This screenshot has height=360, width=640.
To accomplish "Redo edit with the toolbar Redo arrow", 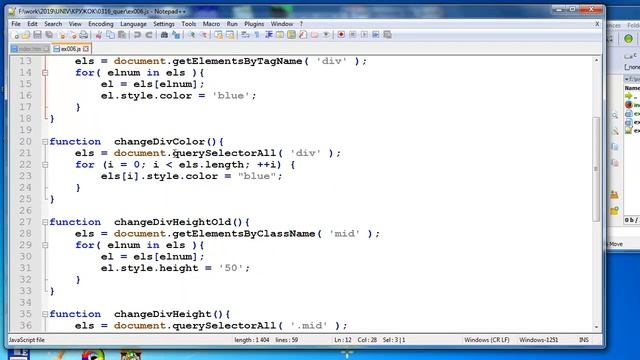I will click(x=149, y=35).
